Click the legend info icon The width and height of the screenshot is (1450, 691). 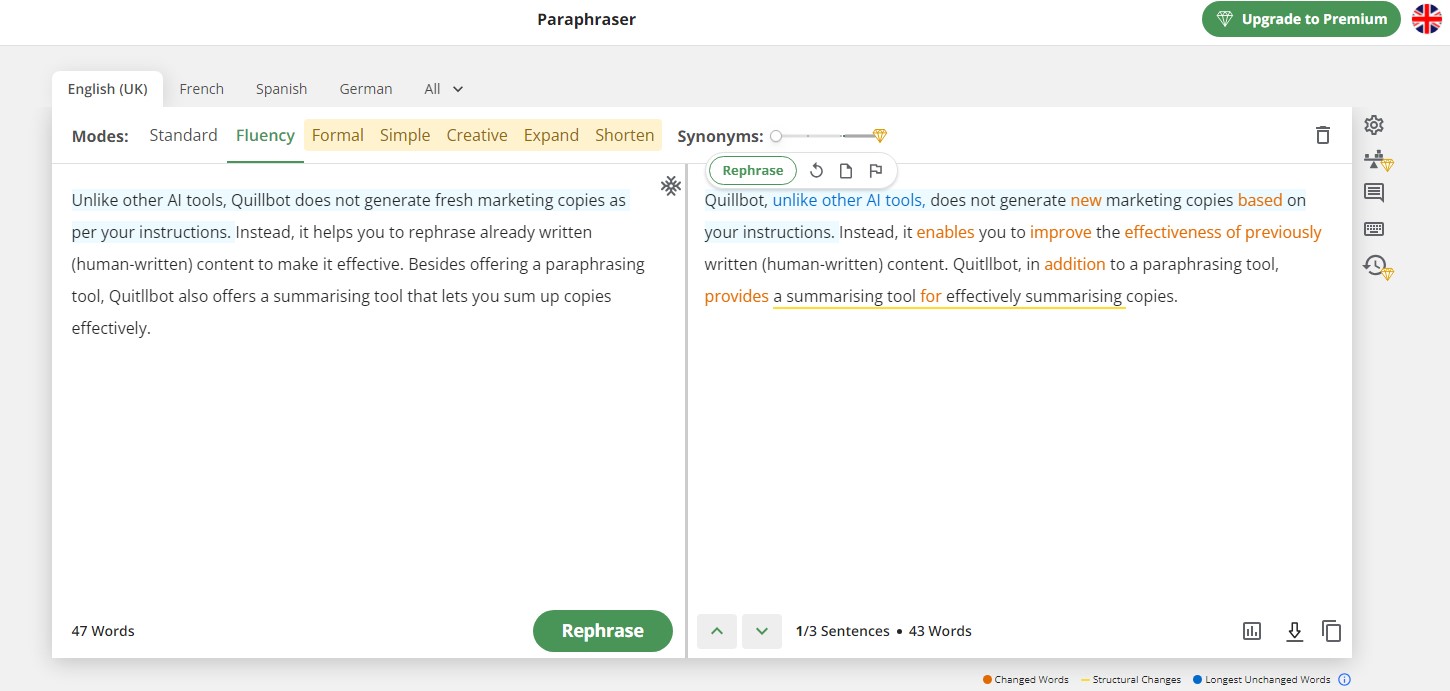pyautogui.click(x=1344, y=680)
